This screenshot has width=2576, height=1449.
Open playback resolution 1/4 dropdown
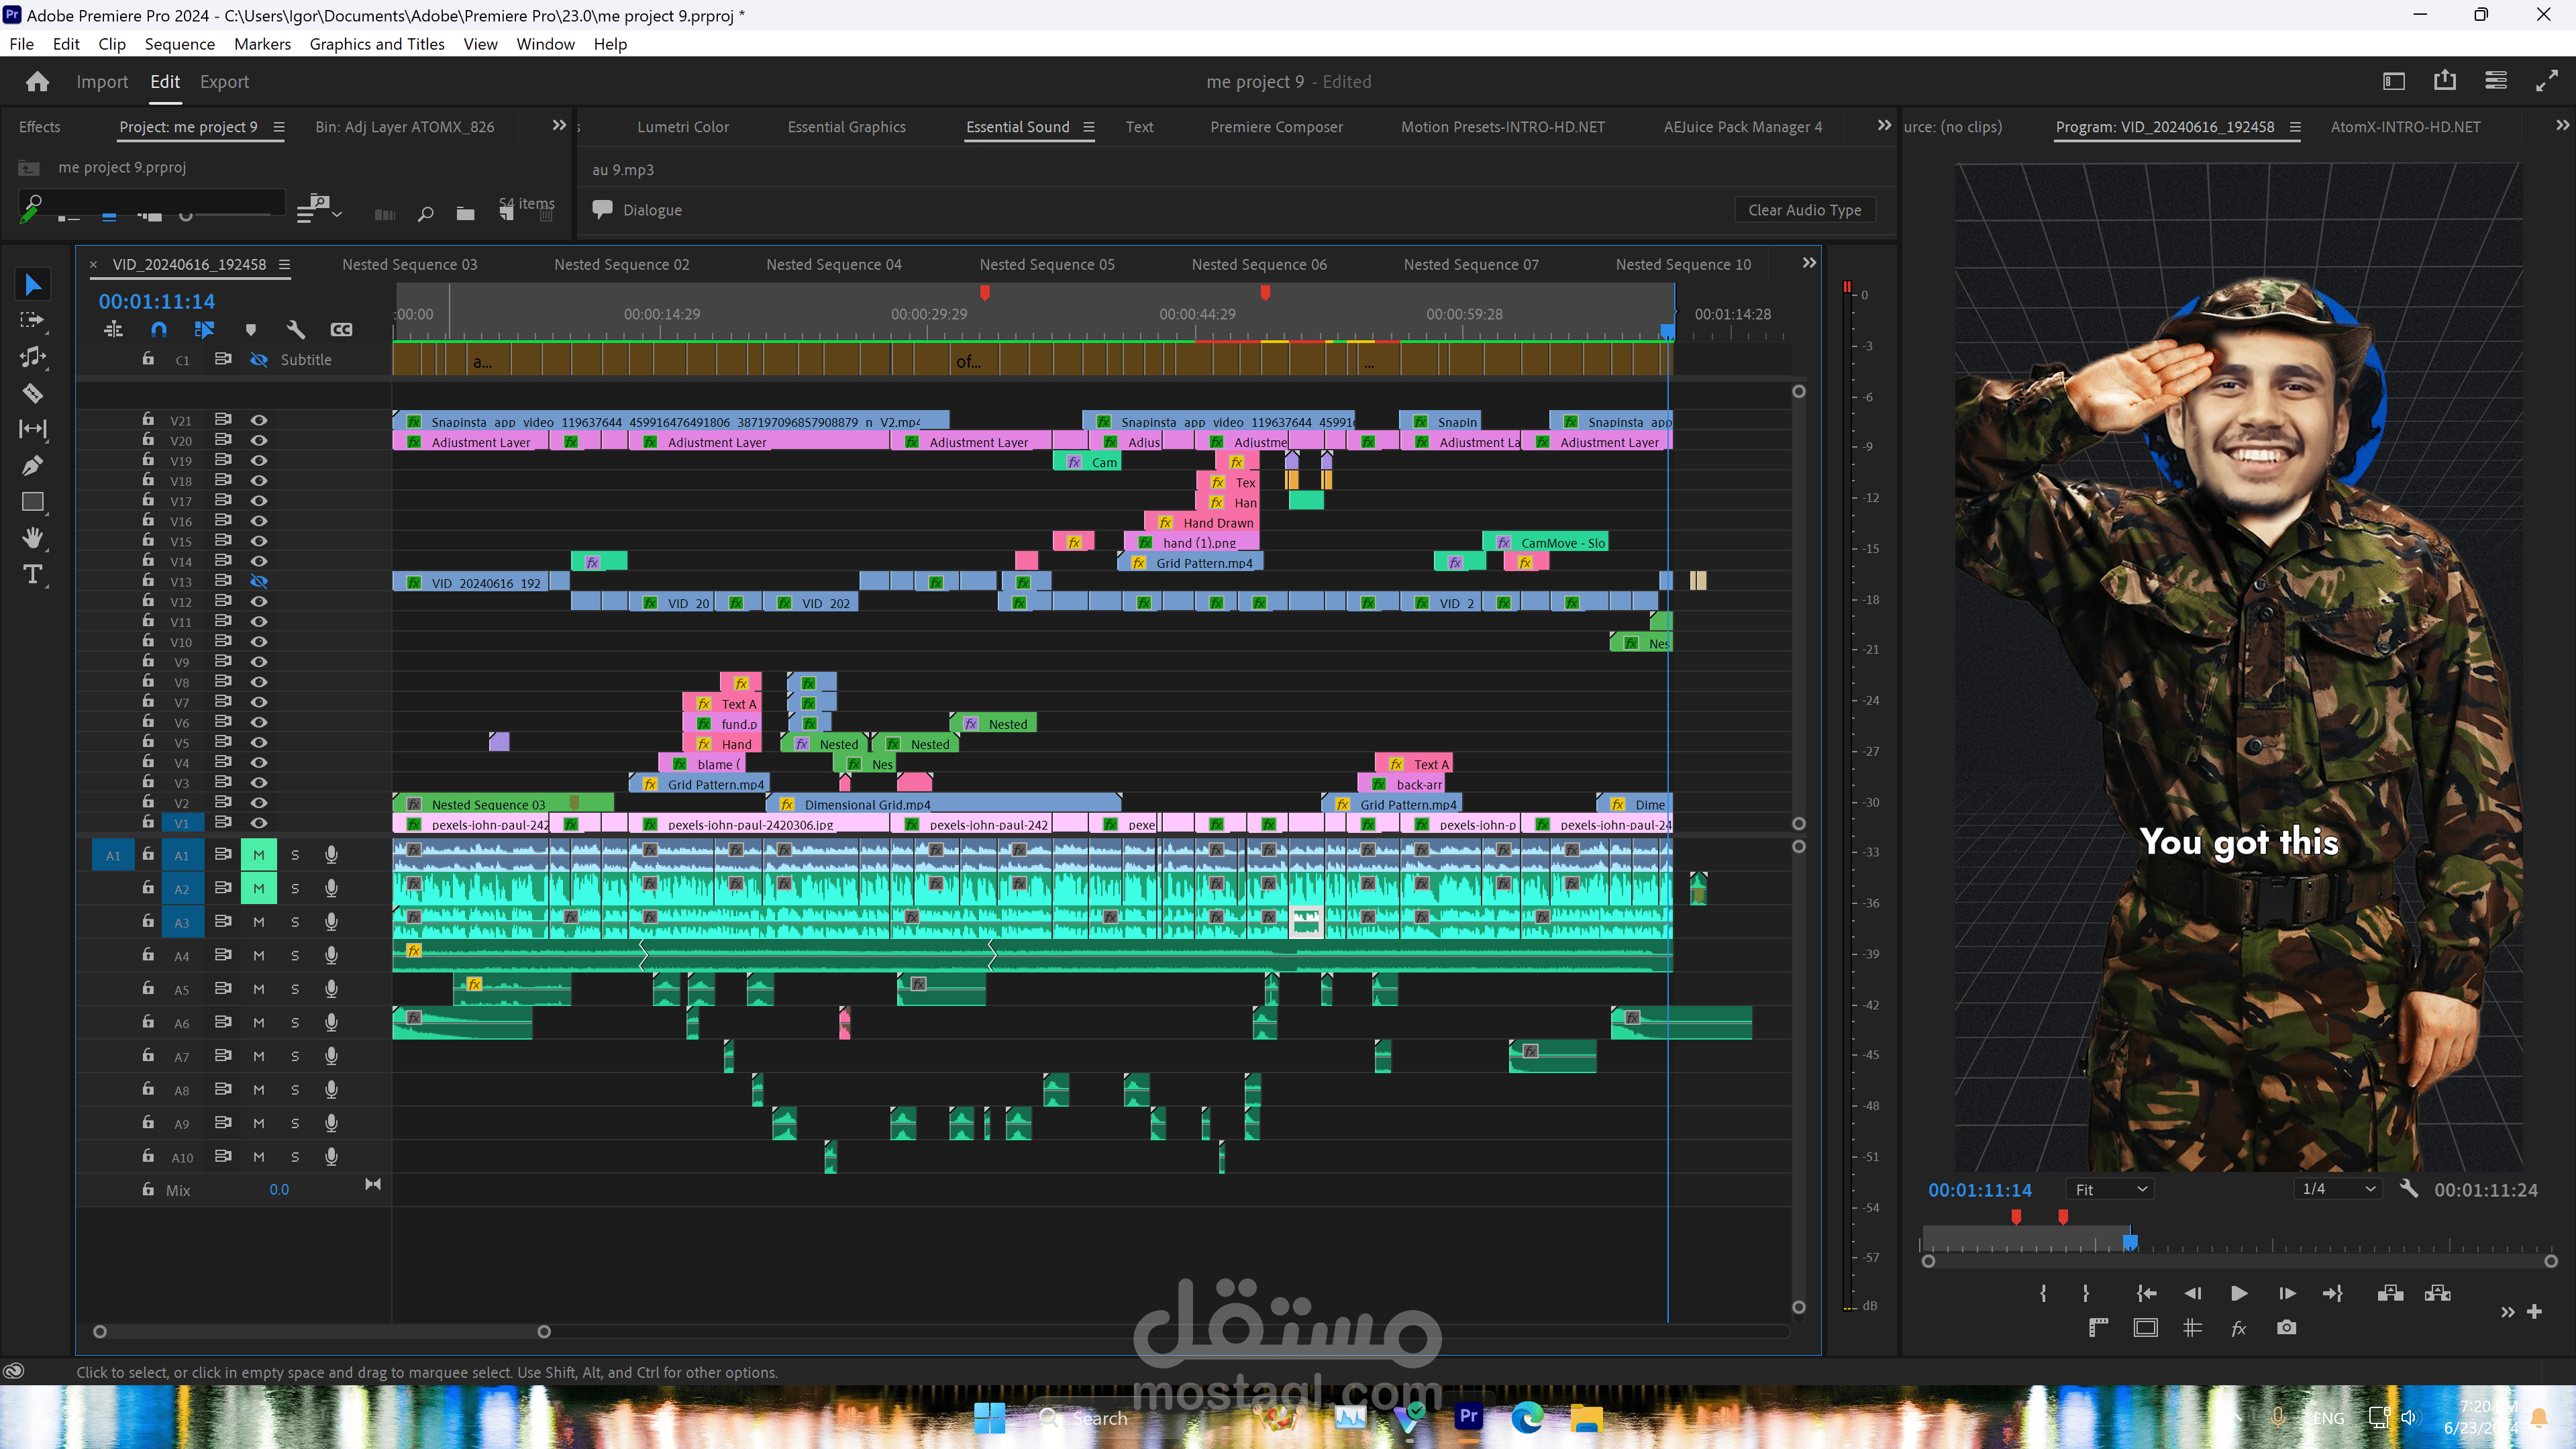(x=2337, y=1189)
